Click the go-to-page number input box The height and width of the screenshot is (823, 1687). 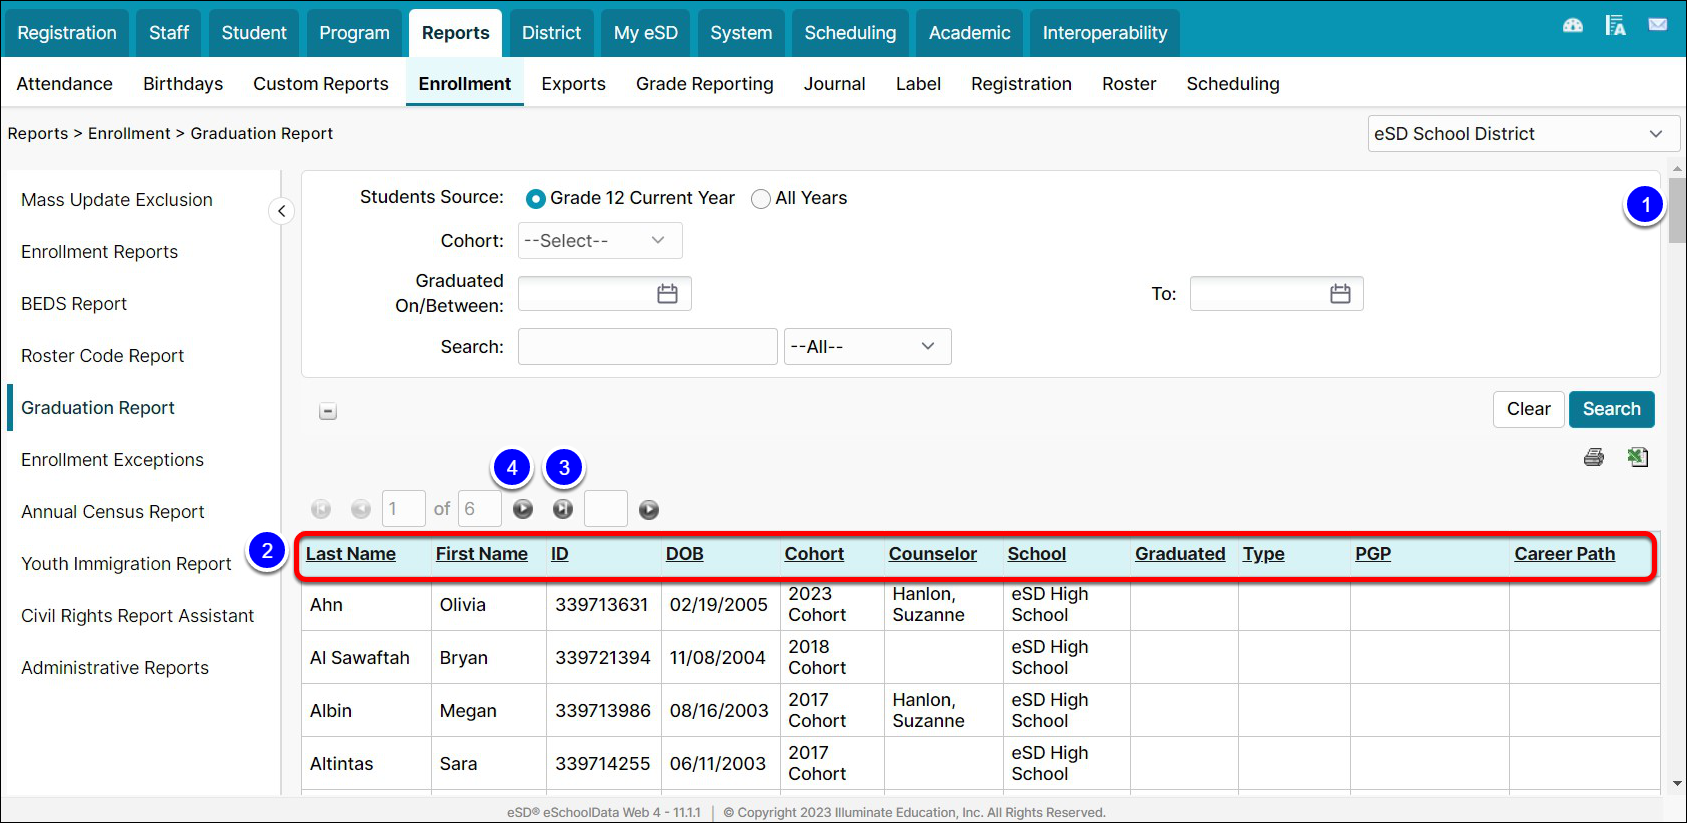point(606,509)
